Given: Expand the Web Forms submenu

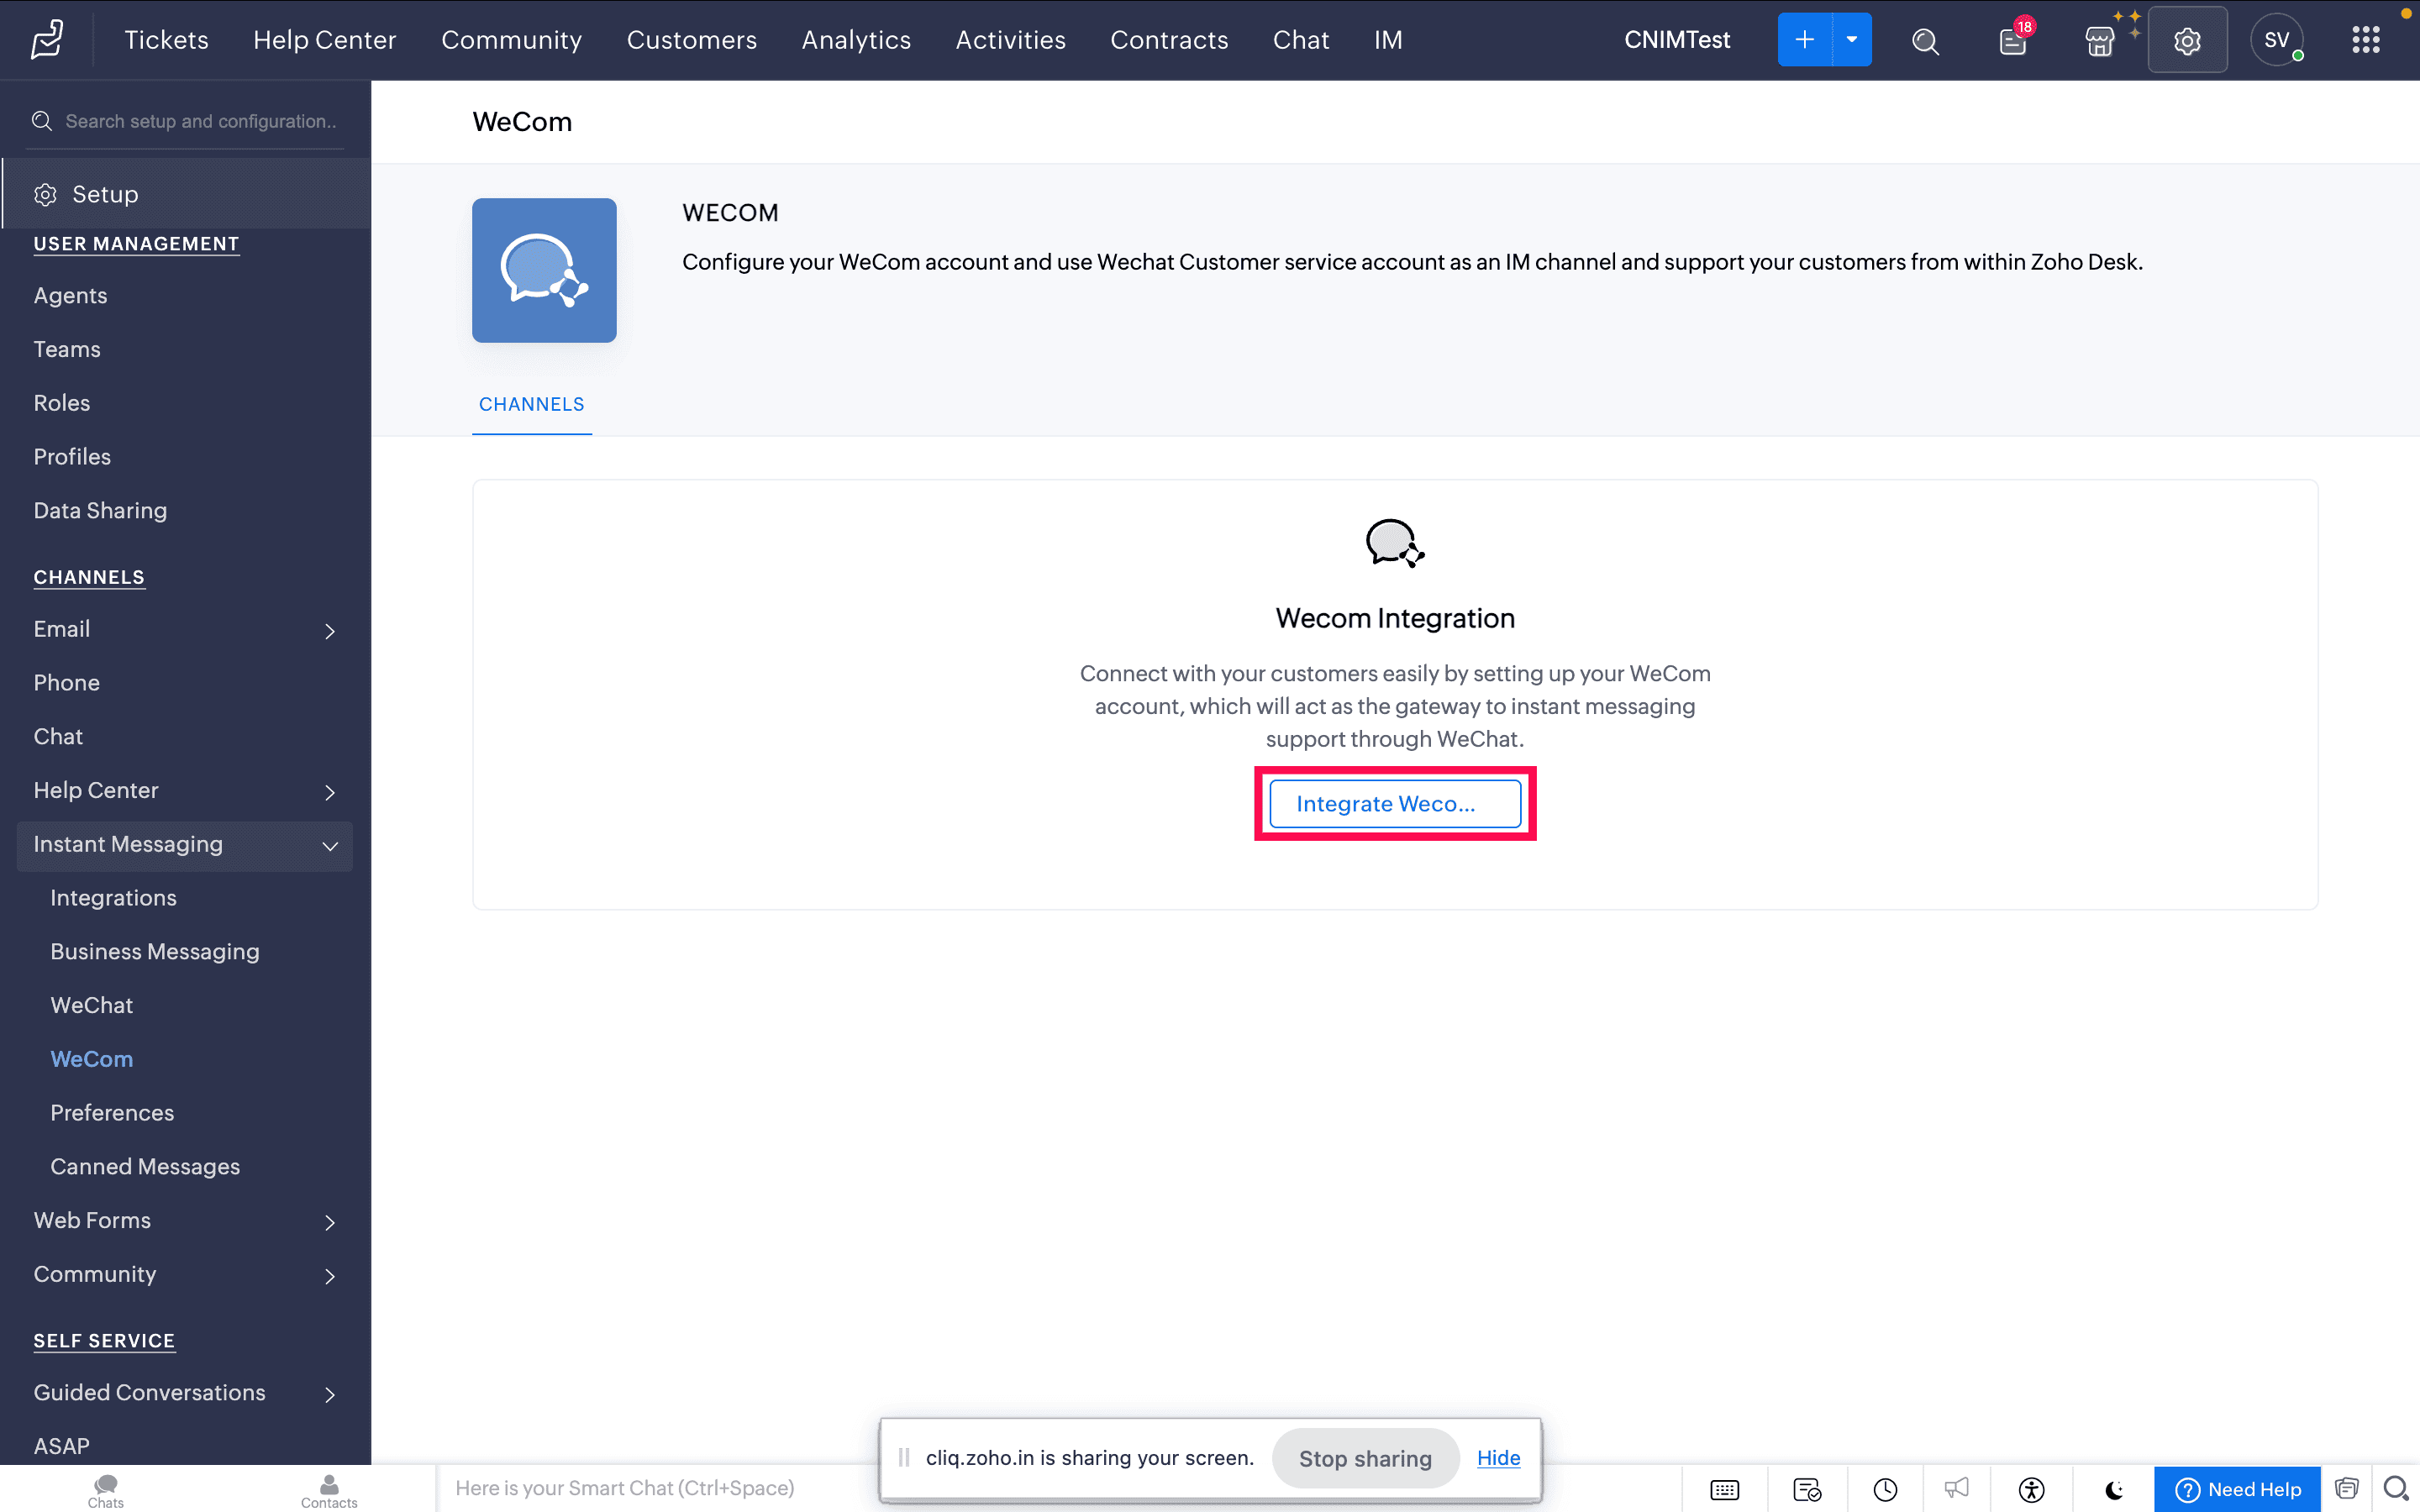Looking at the screenshot, I should point(329,1222).
